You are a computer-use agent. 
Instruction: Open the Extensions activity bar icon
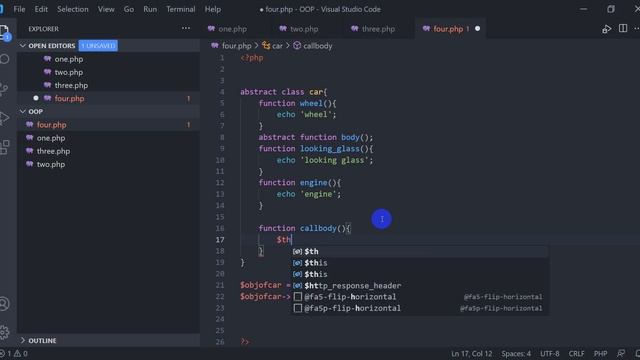coord(5,147)
